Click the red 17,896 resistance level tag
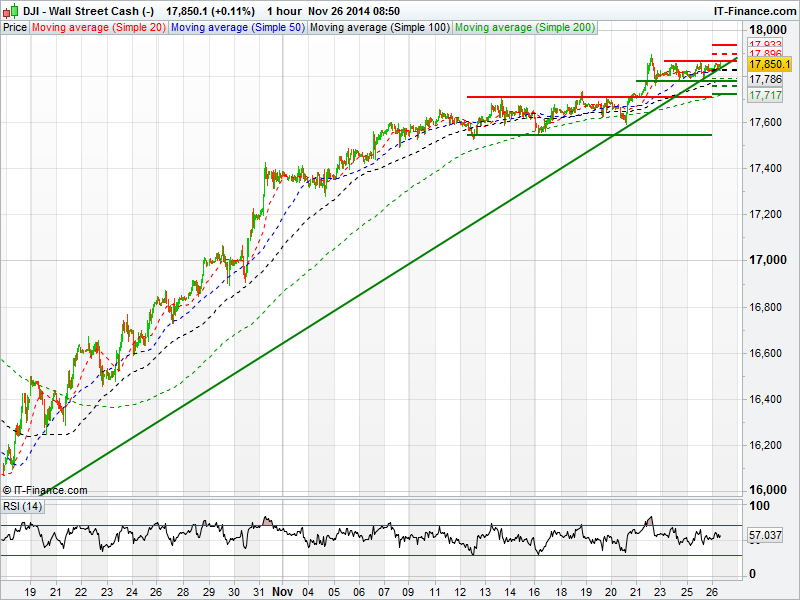The image size is (800, 600). (x=765, y=54)
